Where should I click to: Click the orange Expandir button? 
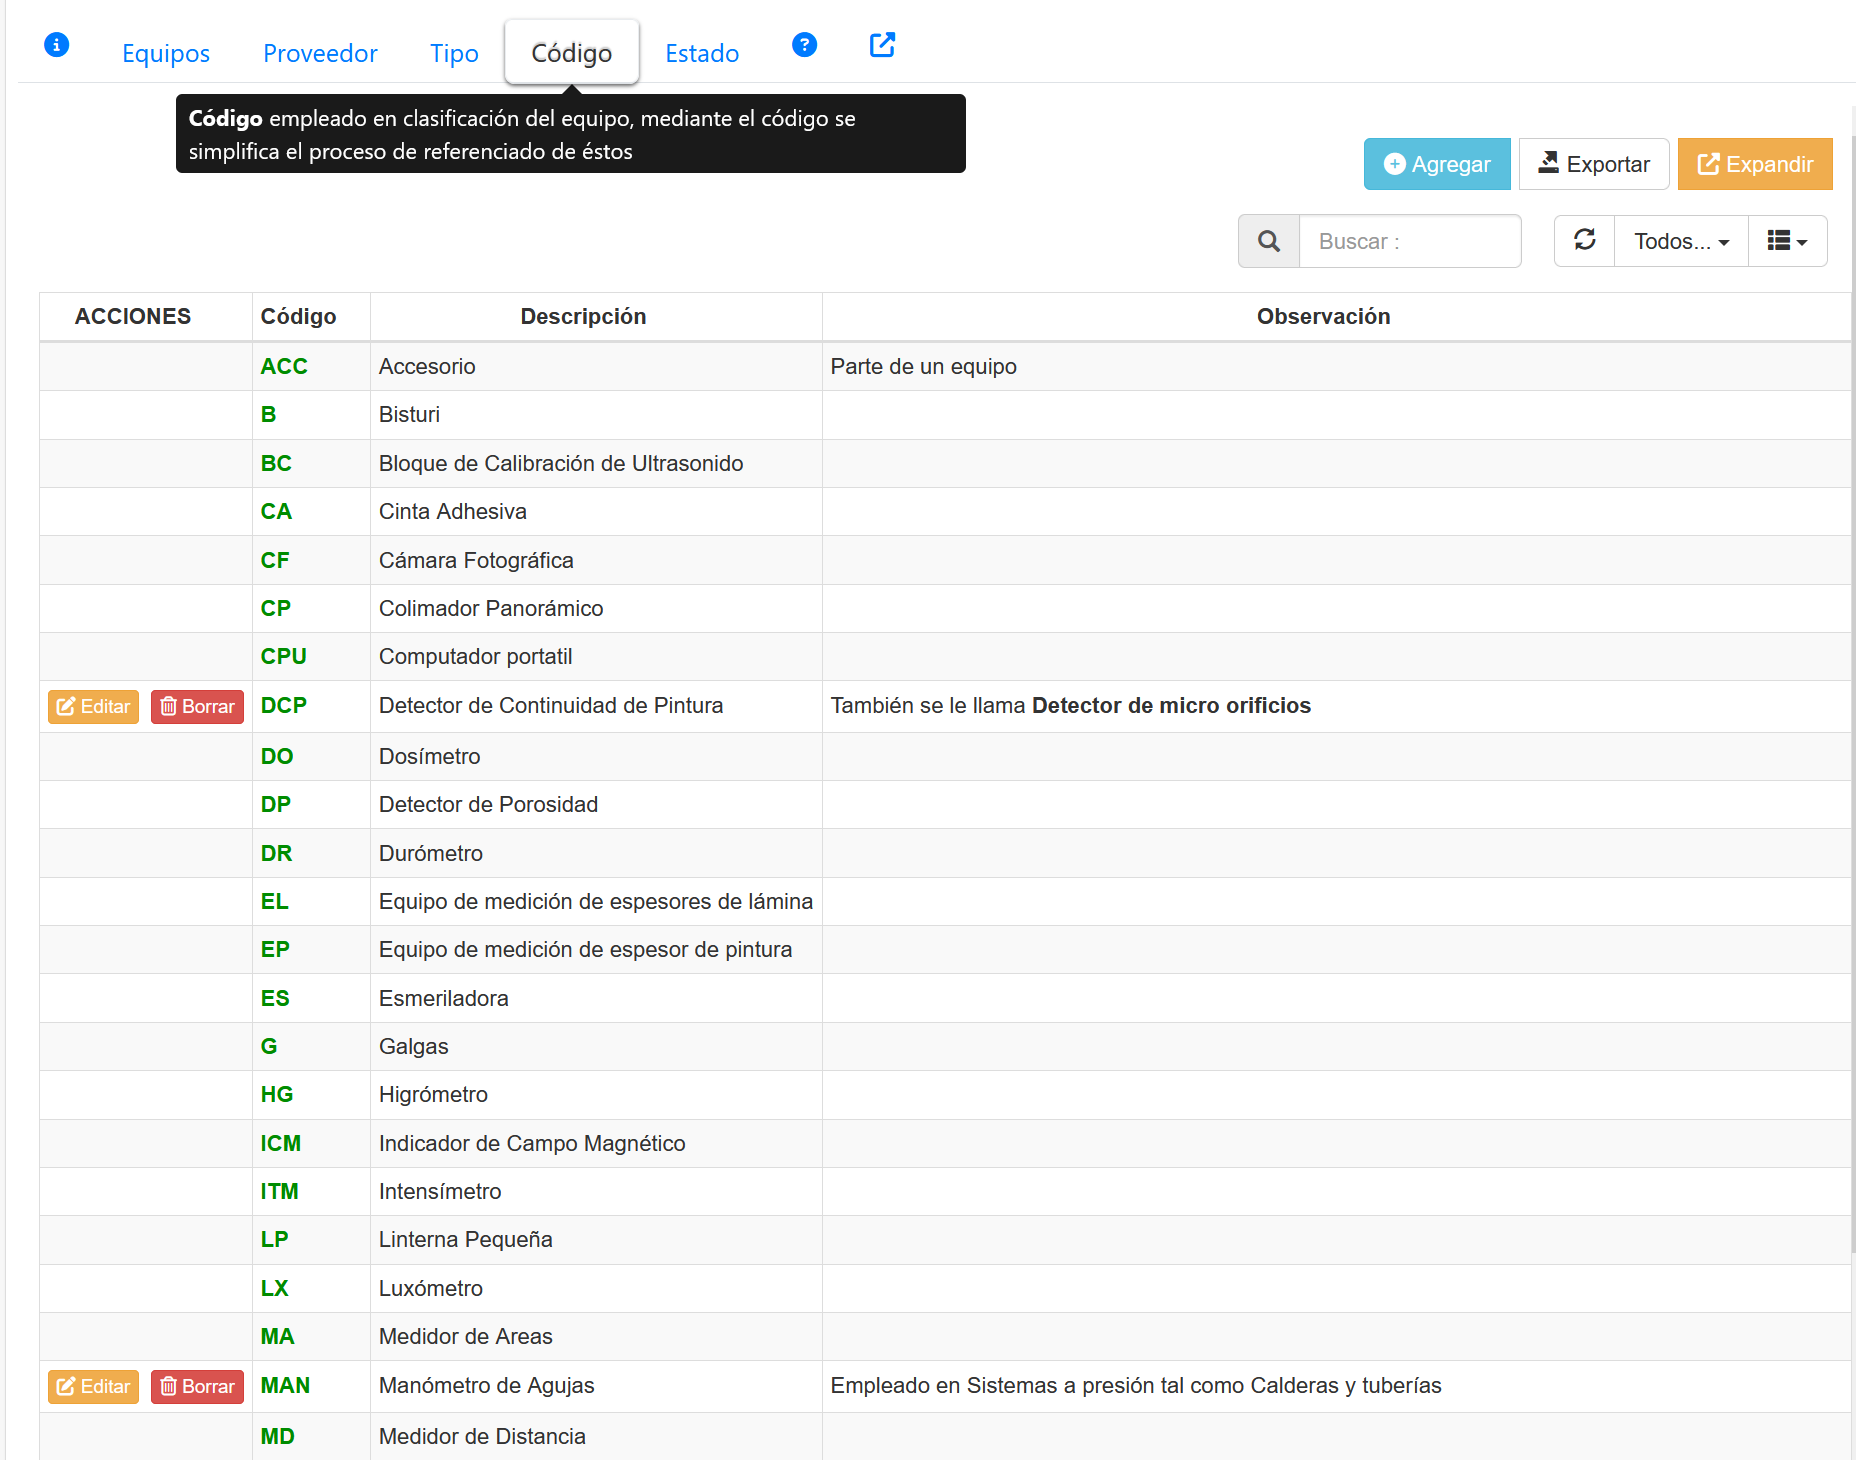(1755, 164)
